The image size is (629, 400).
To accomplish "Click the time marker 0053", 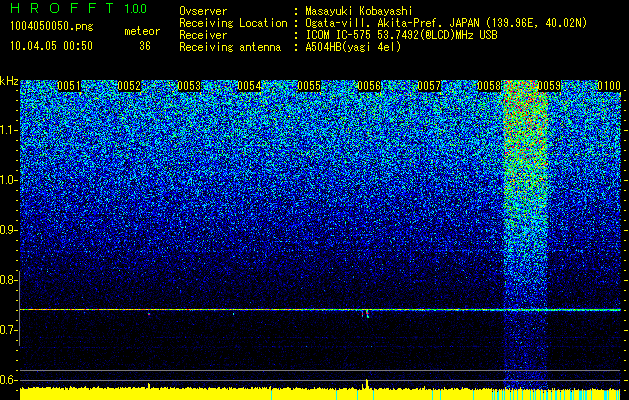I will tap(189, 86).
